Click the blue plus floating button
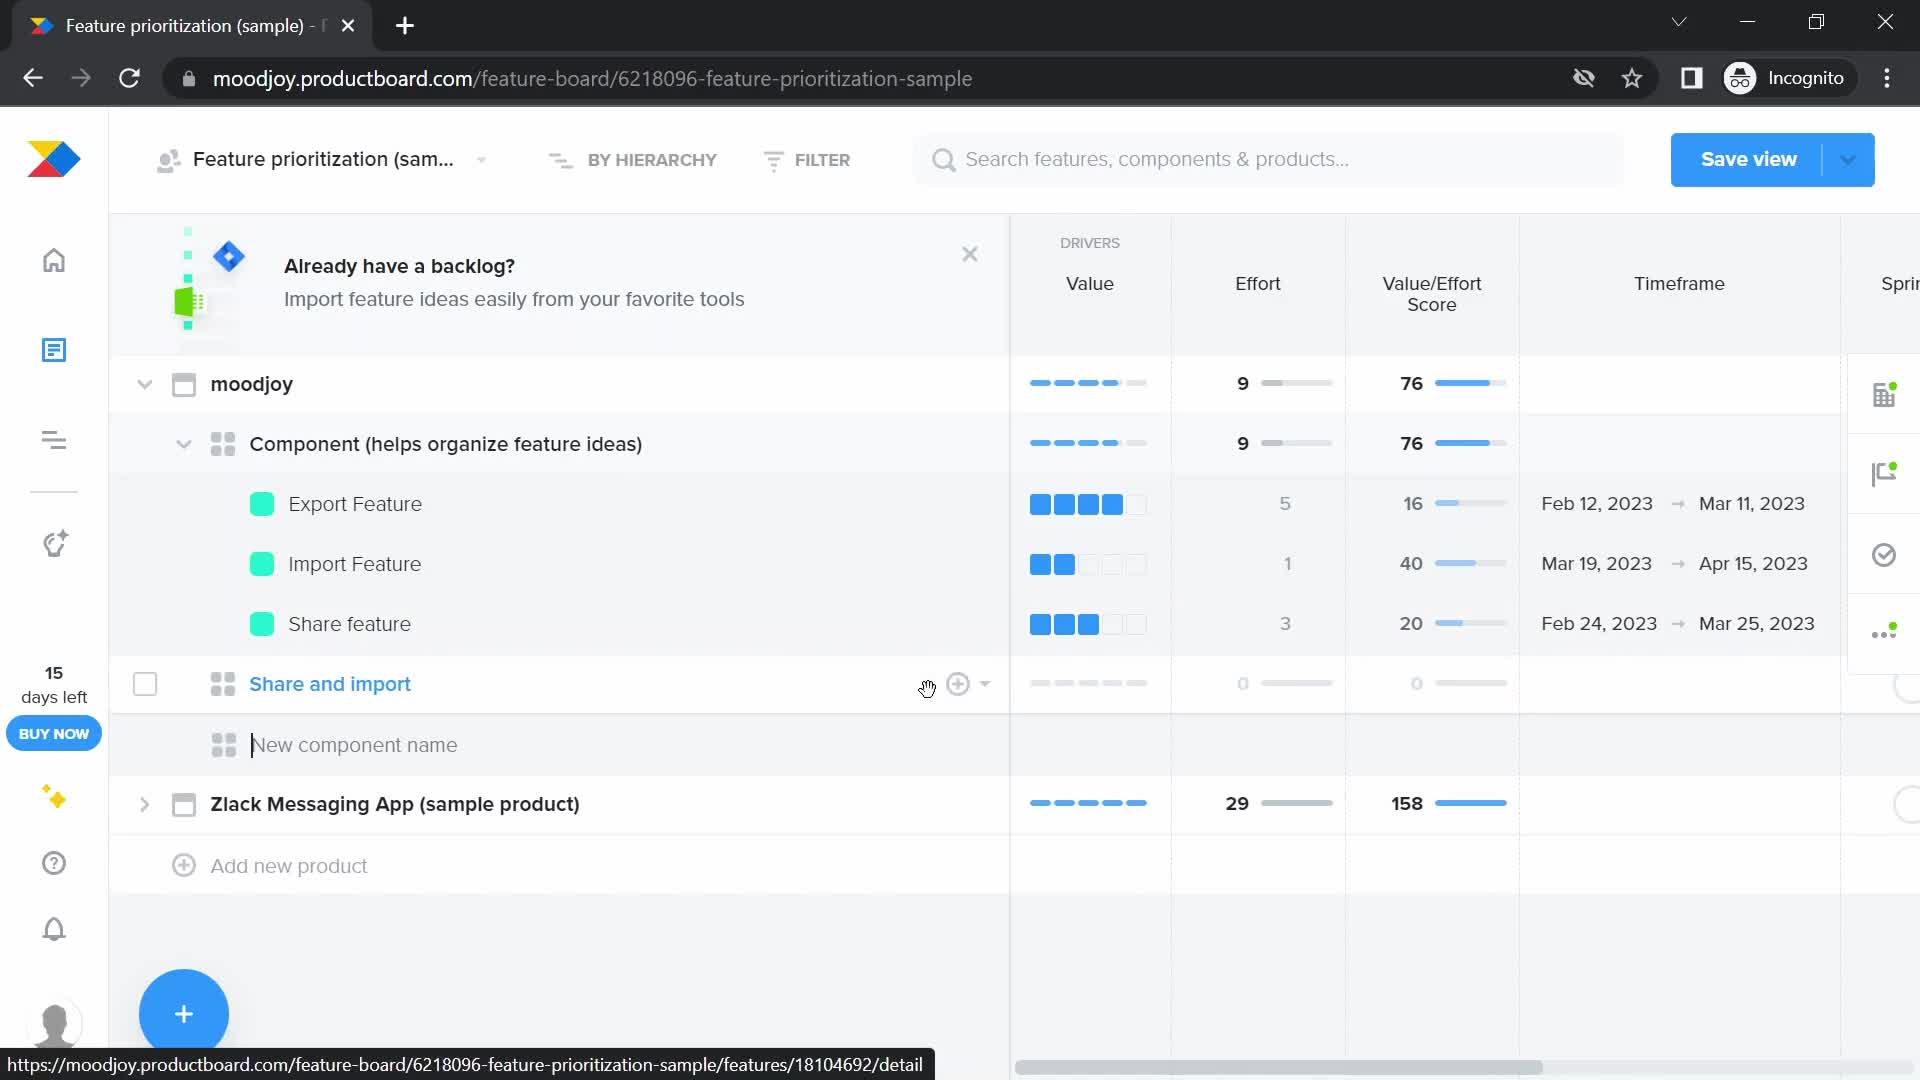 coord(184,1014)
